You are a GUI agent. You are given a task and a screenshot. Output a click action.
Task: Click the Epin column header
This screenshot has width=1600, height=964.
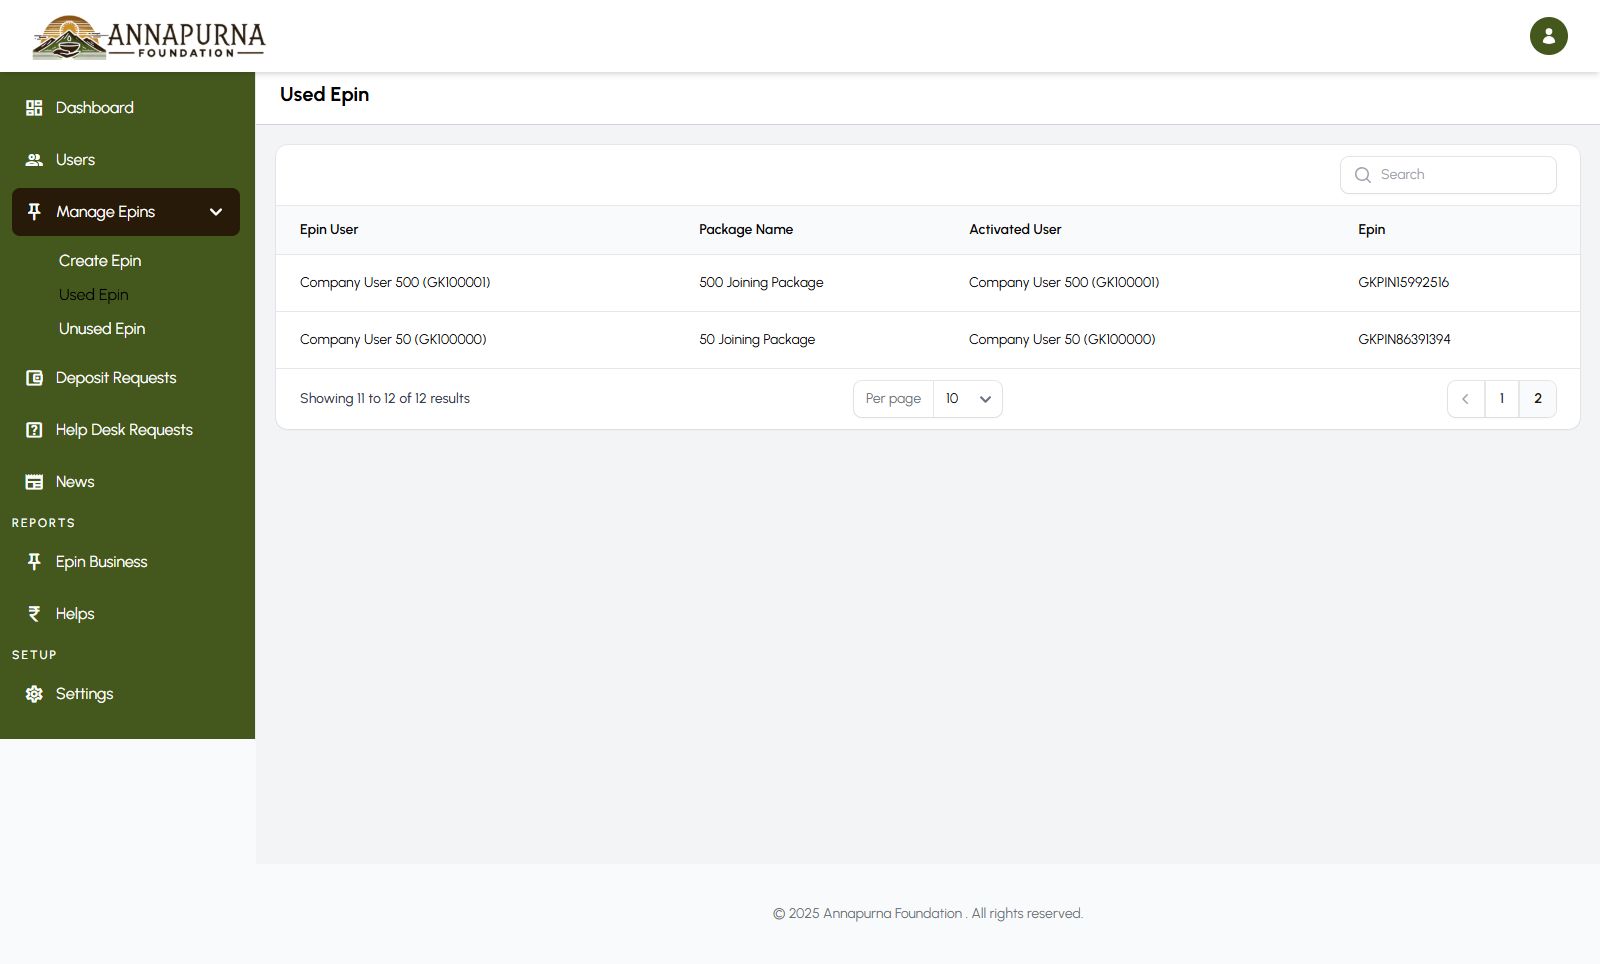click(1372, 230)
